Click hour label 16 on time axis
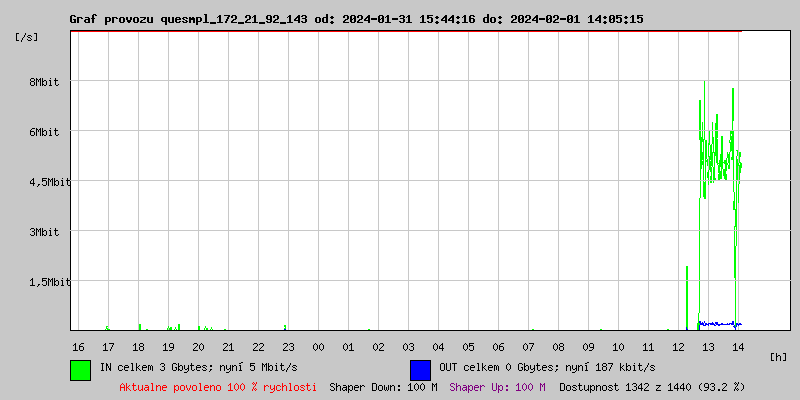Image resolution: width=800 pixels, height=400 pixels. tap(78, 347)
